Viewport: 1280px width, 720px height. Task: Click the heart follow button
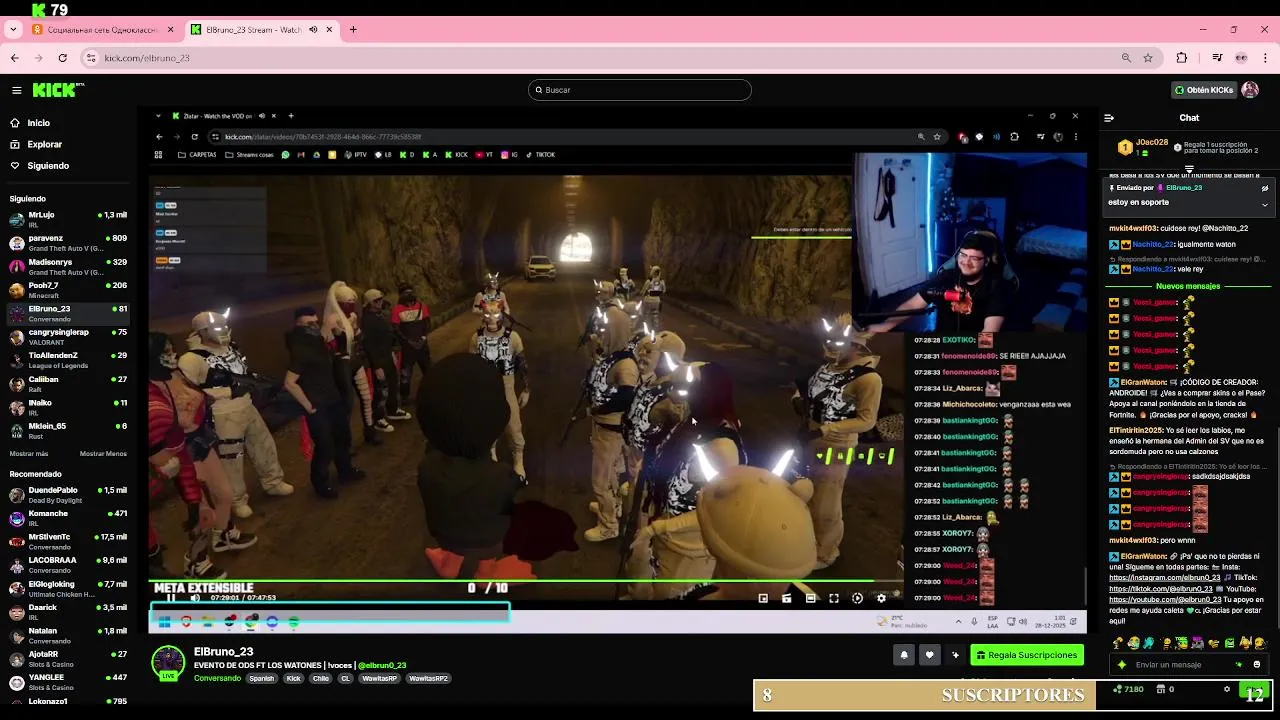[x=929, y=655]
